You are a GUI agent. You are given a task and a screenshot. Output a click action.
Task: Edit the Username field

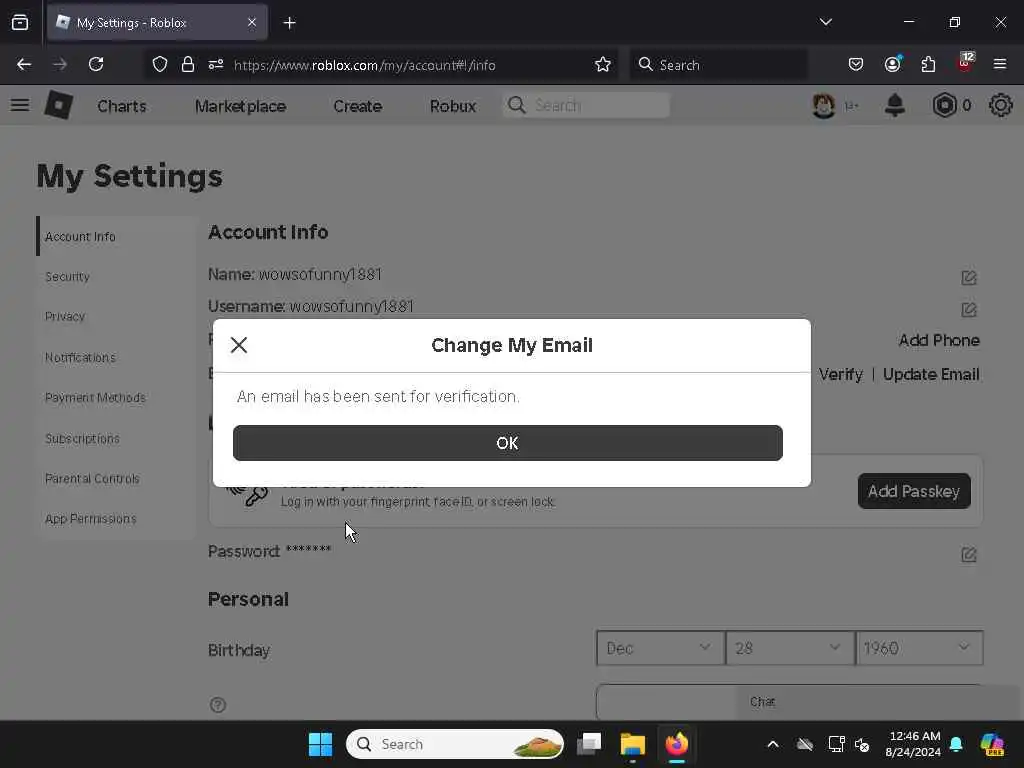[x=968, y=309]
